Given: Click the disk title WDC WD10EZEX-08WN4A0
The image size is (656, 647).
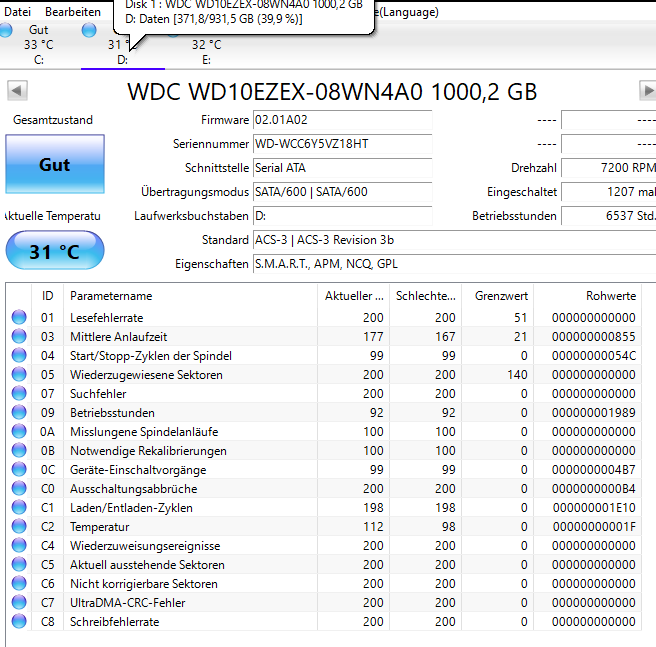Looking at the screenshot, I should 332,92.
